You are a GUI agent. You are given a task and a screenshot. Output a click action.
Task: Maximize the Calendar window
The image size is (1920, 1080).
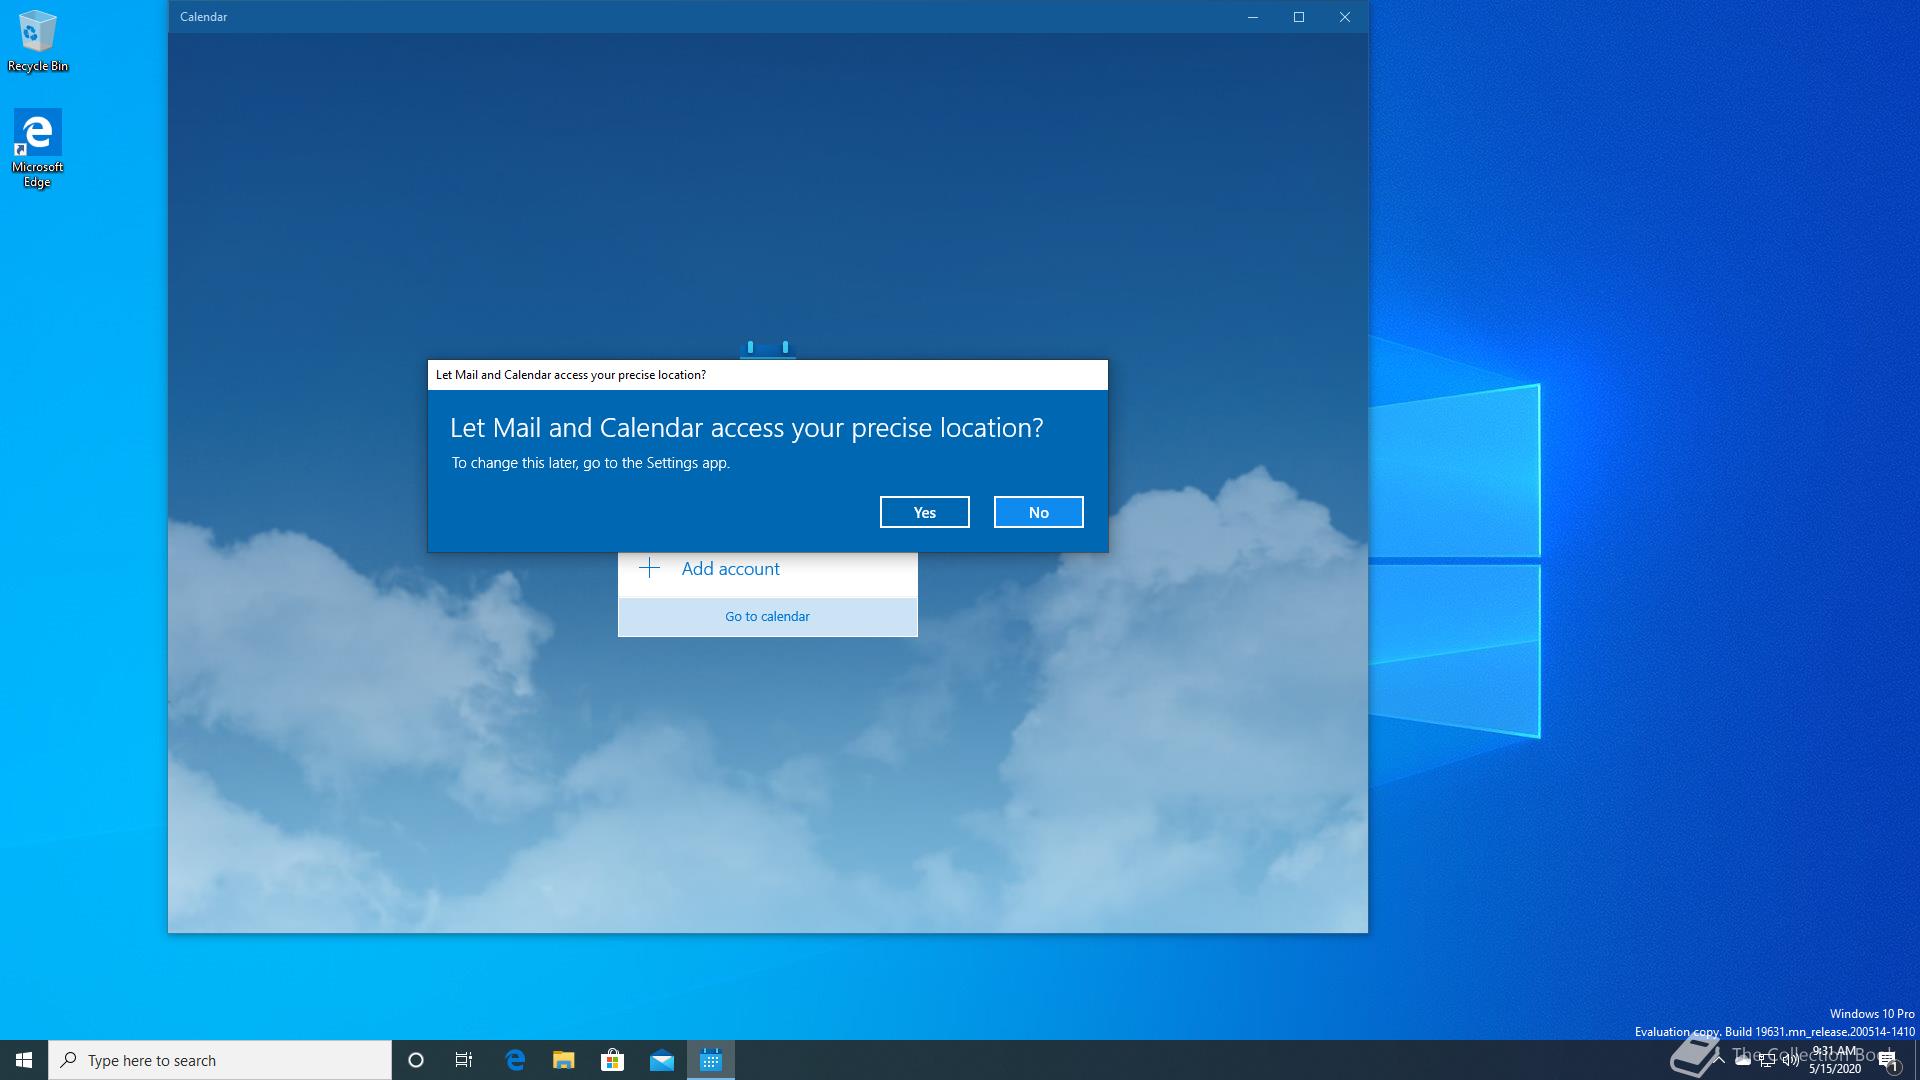click(x=1299, y=17)
